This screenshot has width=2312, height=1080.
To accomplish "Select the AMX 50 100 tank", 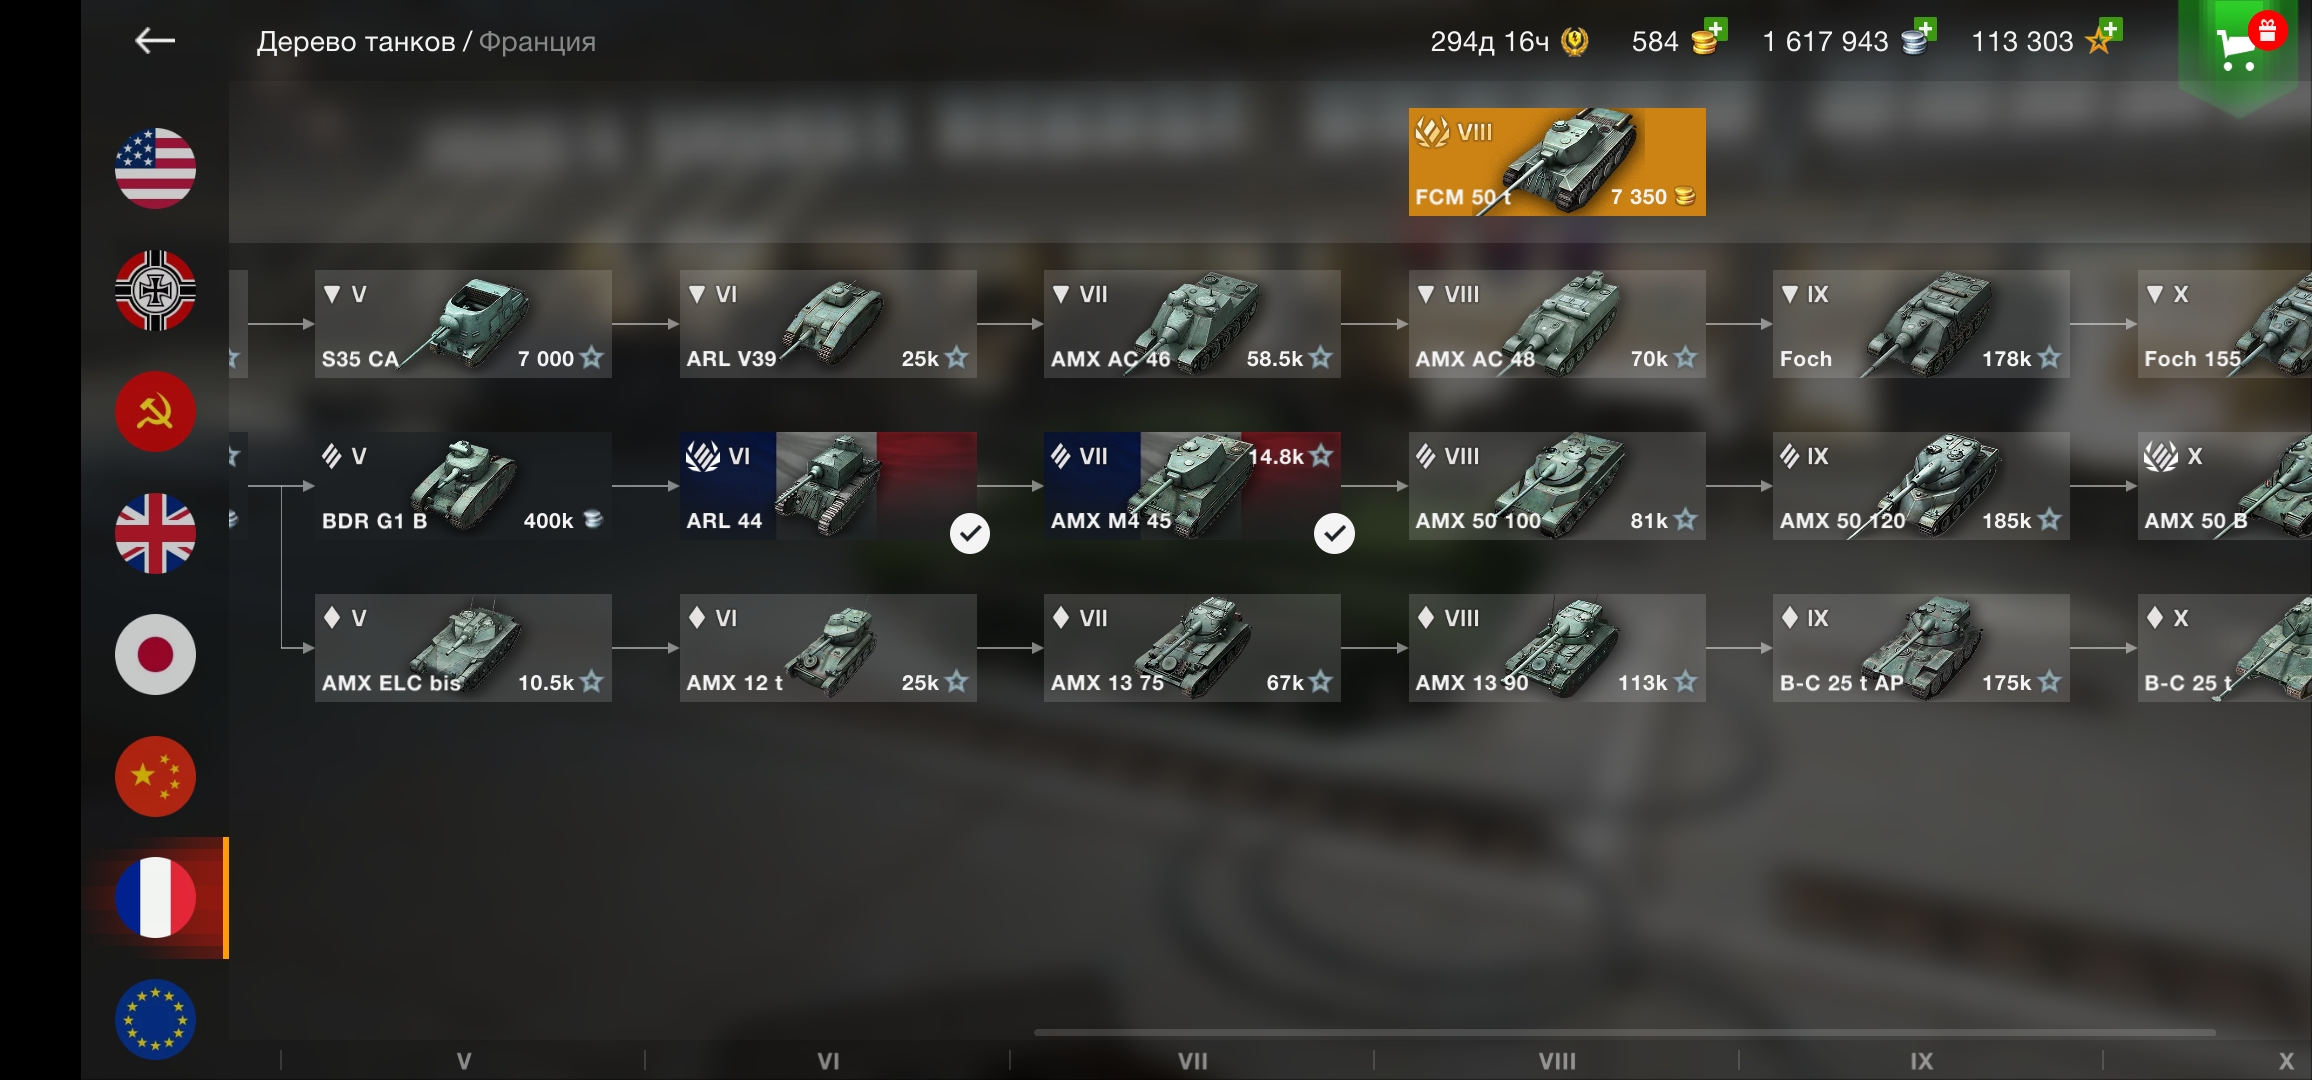I will click(x=1557, y=486).
